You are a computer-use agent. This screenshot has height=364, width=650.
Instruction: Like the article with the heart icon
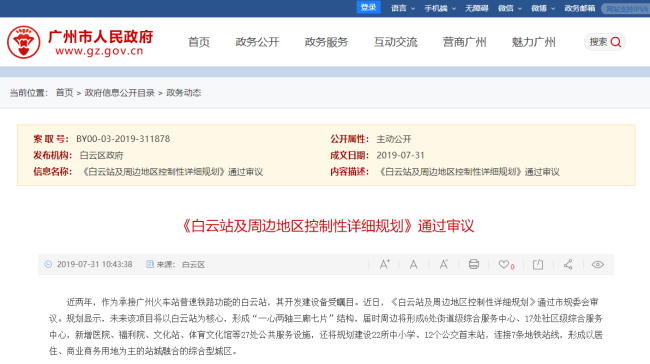(x=504, y=265)
